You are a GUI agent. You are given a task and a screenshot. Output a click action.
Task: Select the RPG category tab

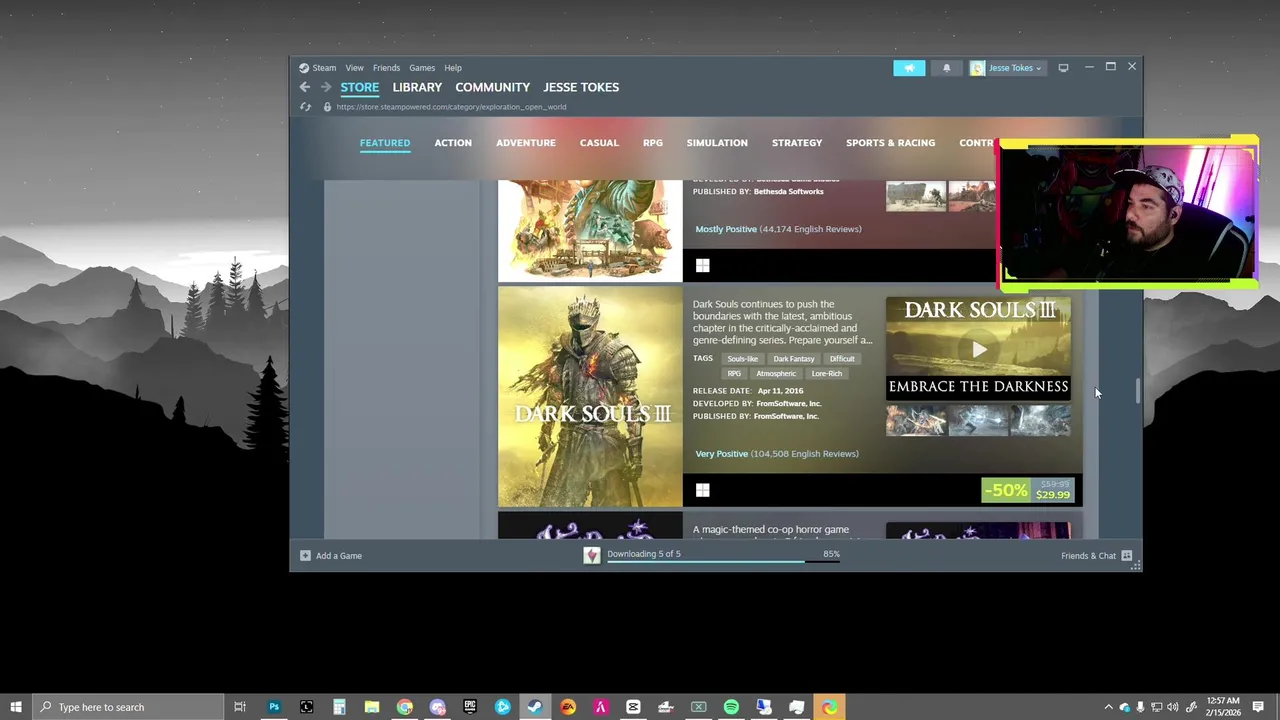point(652,143)
